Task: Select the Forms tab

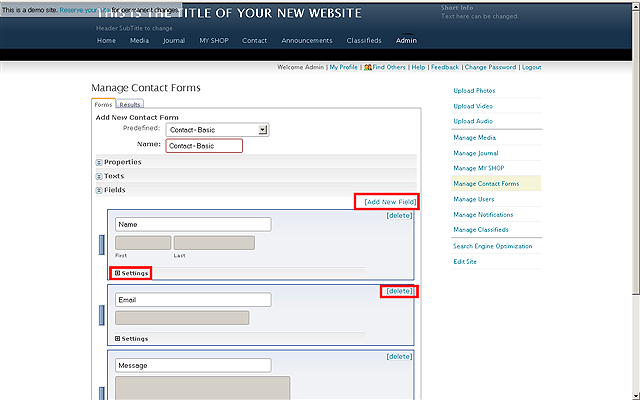Action: [103, 104]
